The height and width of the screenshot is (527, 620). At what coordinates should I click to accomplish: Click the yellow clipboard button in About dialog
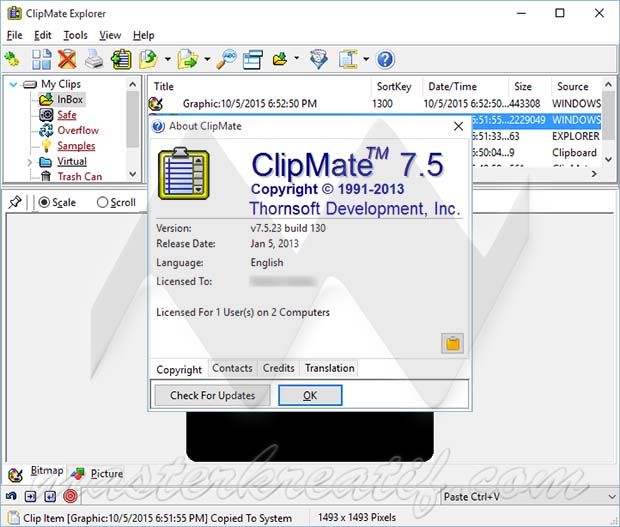pos(452,343)
